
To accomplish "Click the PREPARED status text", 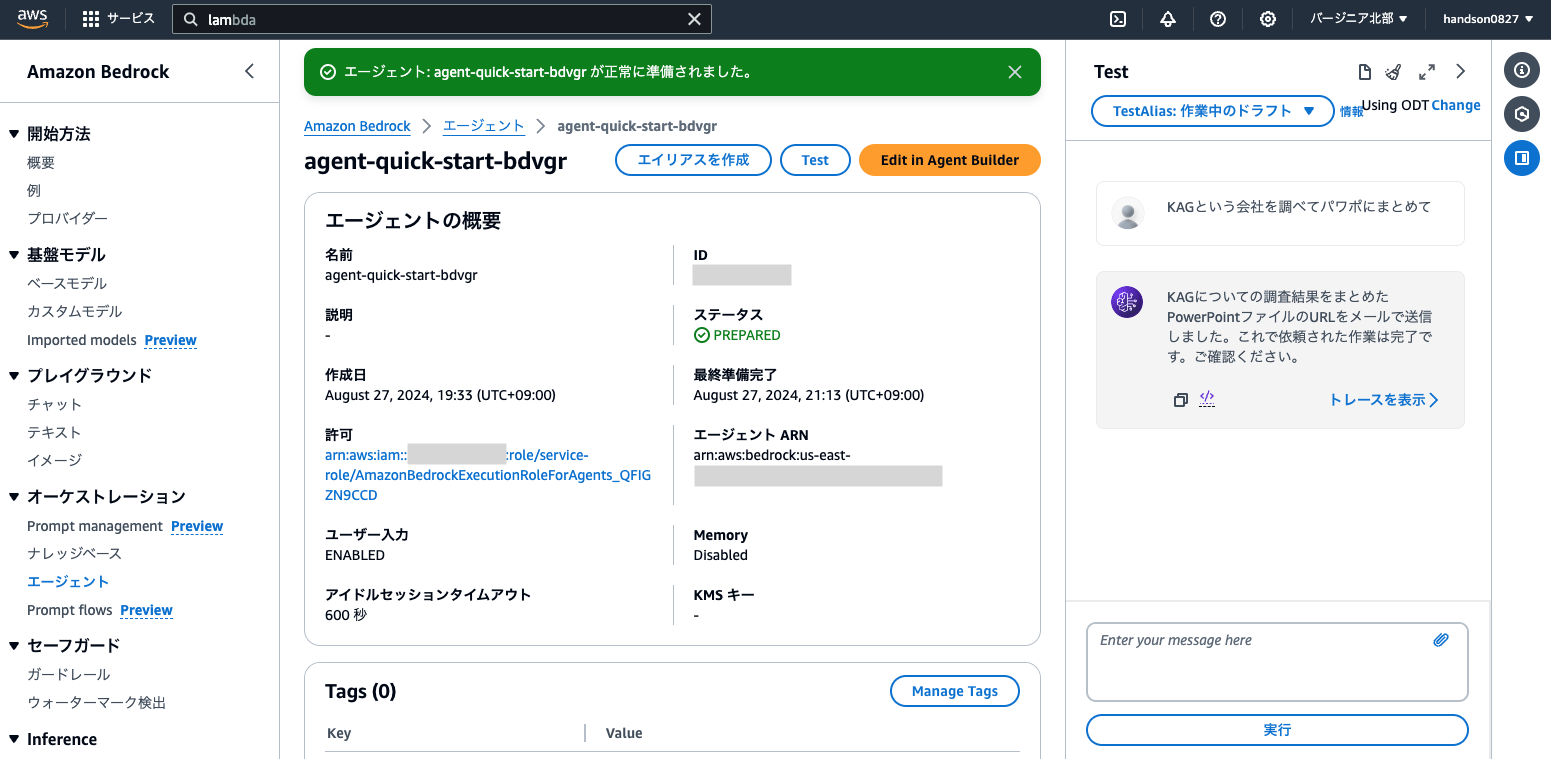I will pos(747,335).
